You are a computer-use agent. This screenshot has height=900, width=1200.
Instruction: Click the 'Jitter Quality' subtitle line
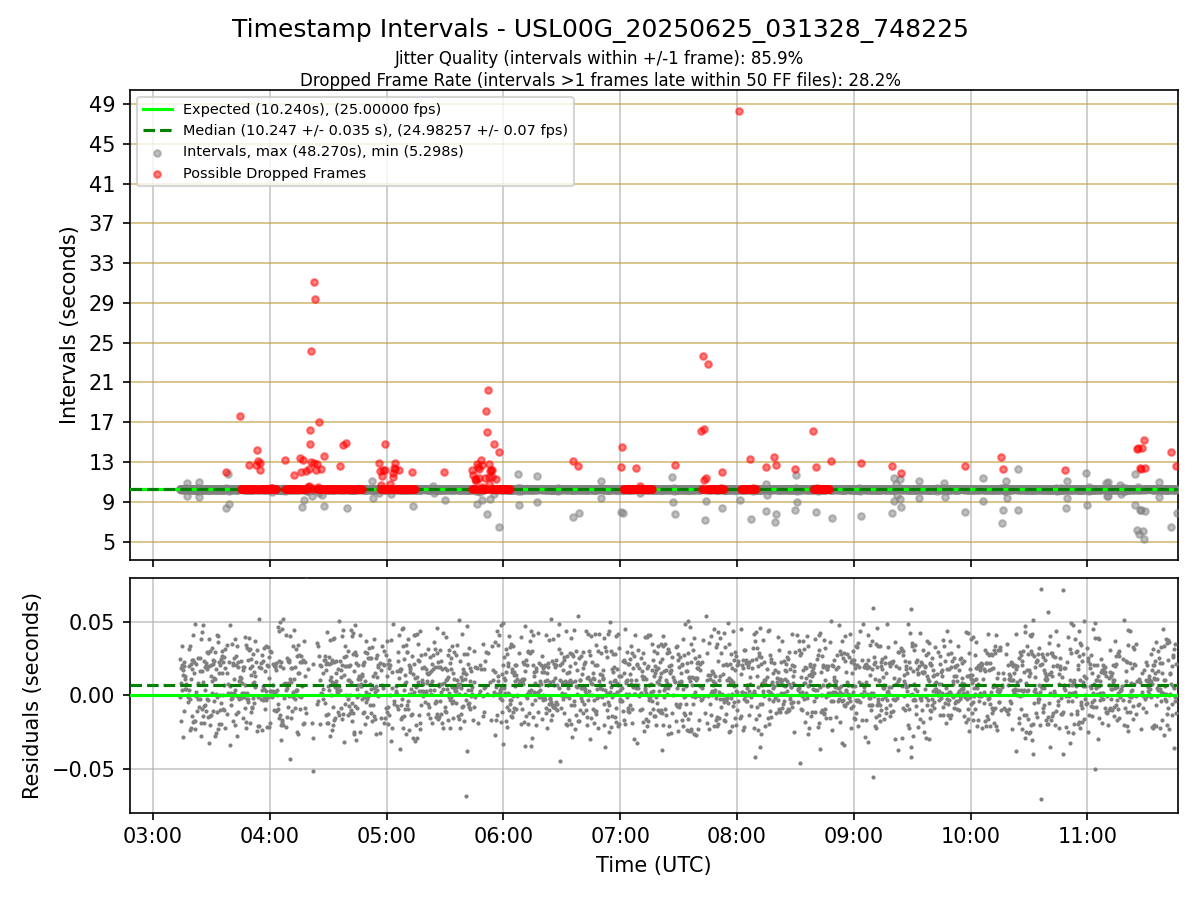point(599,58)
